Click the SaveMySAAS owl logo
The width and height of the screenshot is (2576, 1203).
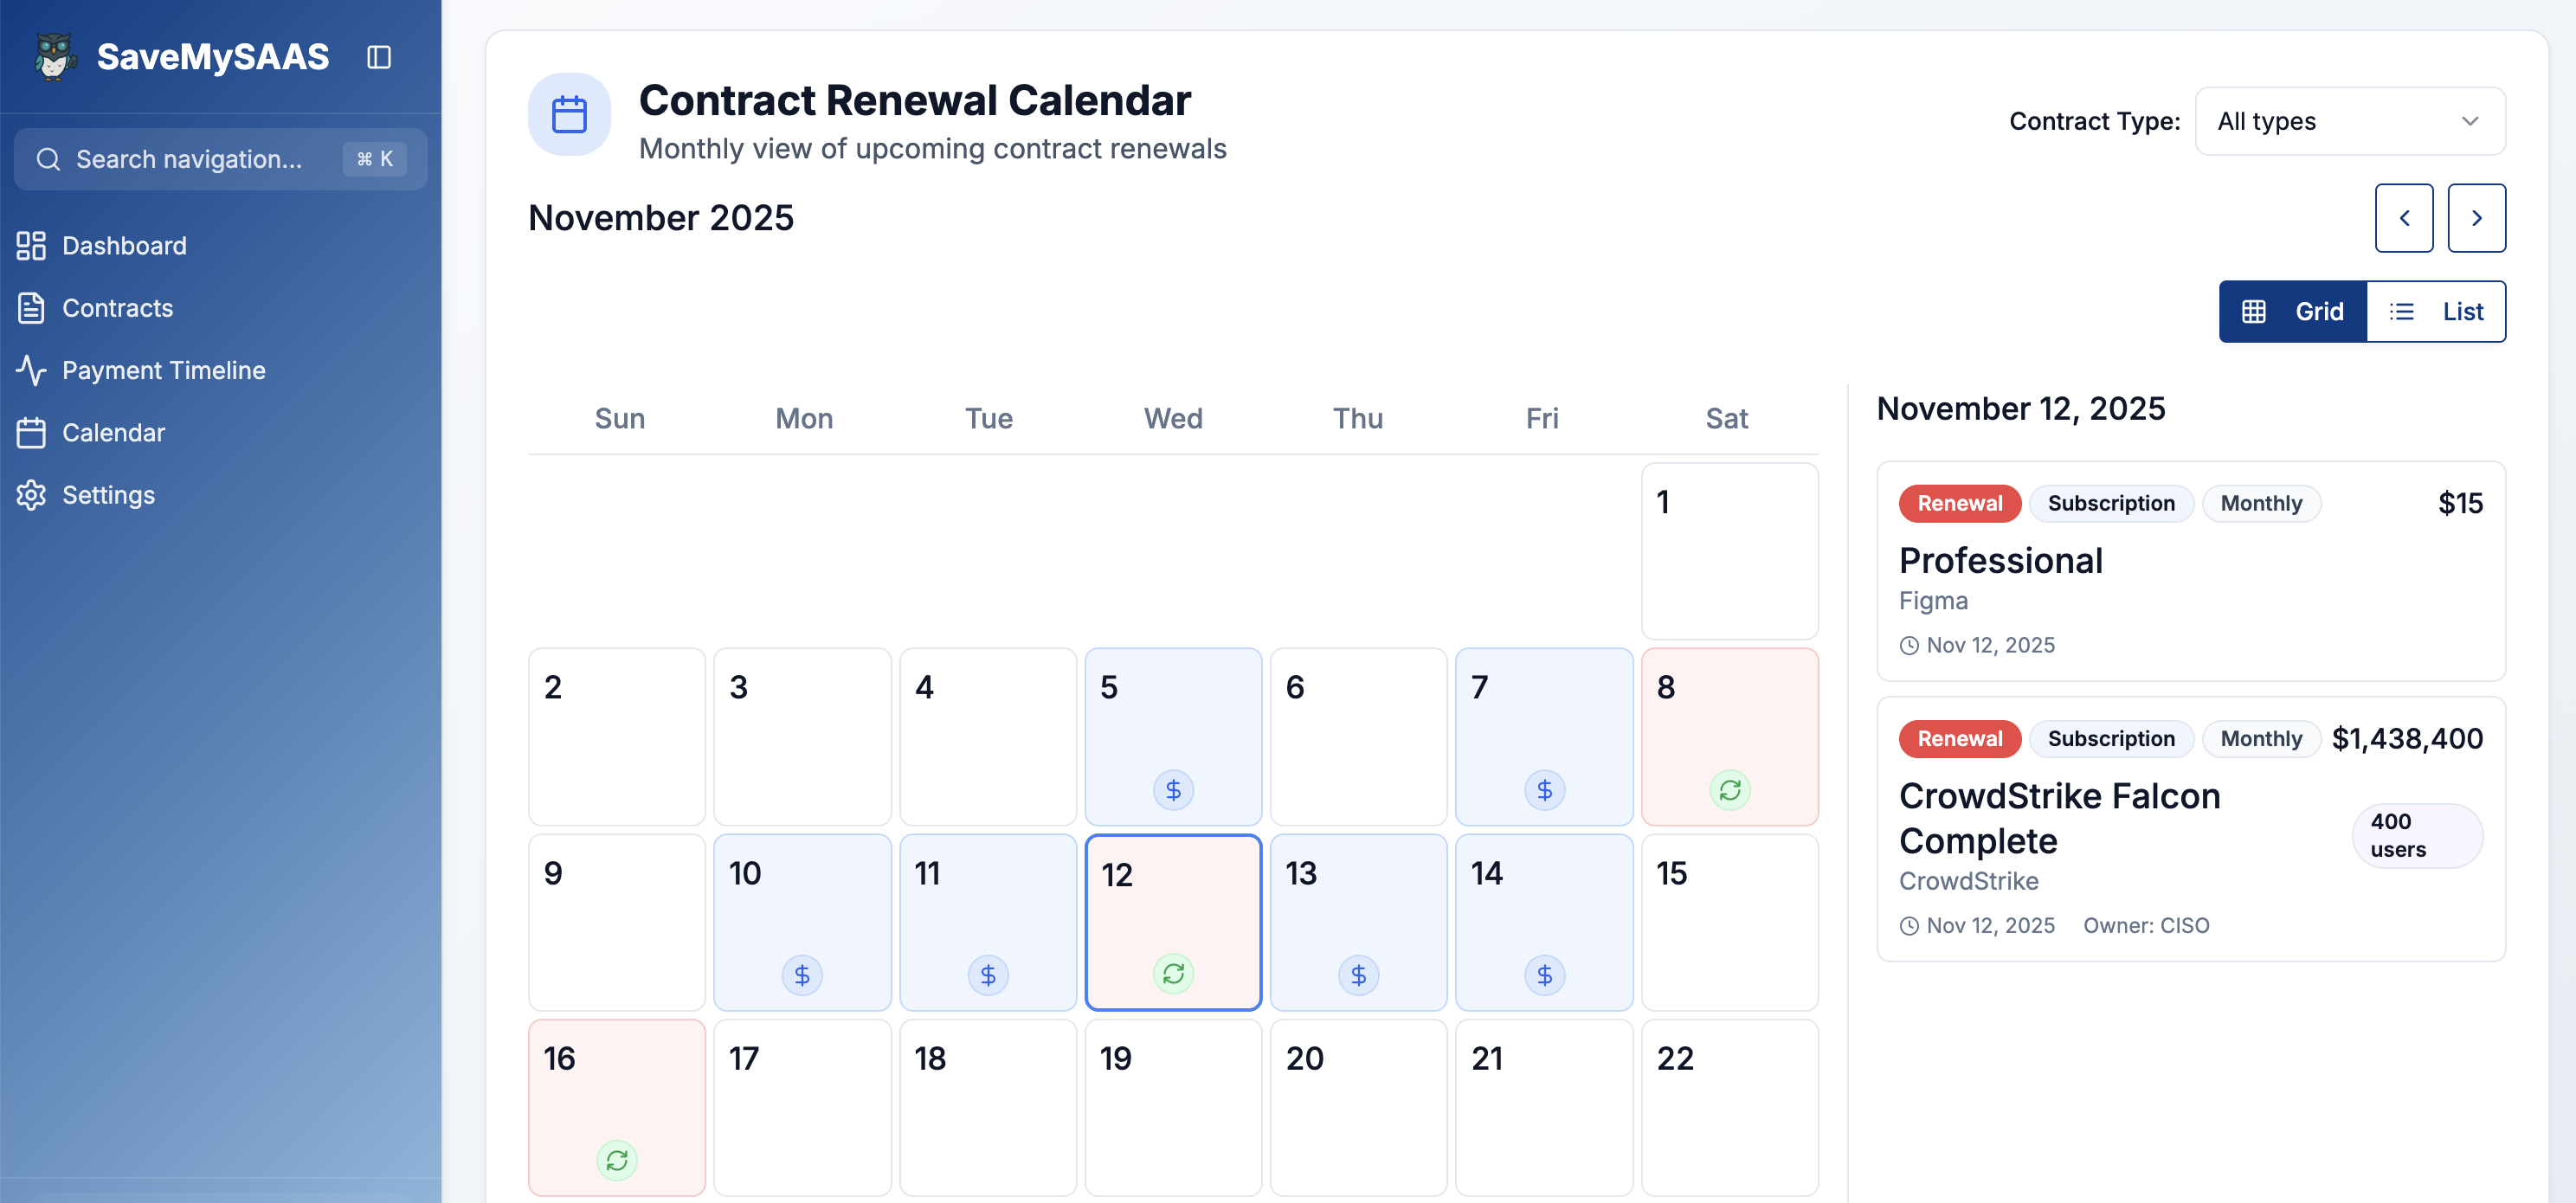coord(55,57)
